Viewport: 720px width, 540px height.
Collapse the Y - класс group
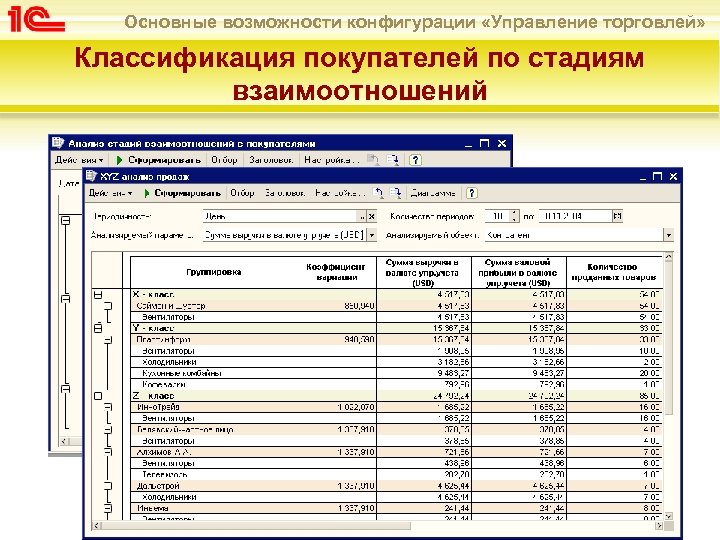98,328
